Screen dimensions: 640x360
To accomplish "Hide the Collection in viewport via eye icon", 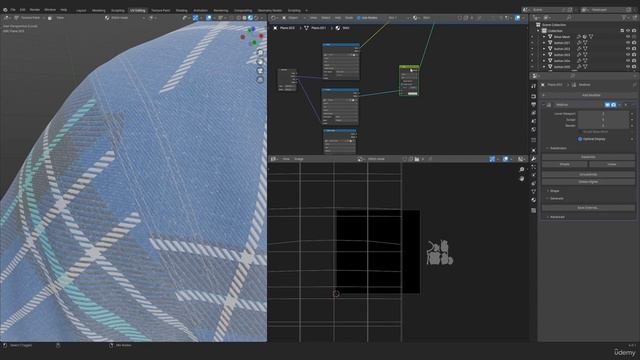I will click(628, 31).
